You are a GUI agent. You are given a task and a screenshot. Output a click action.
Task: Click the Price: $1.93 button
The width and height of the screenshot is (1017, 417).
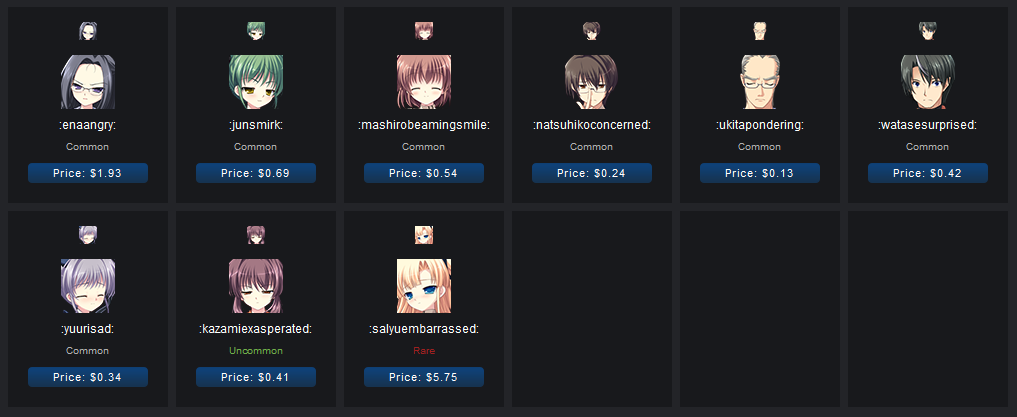(x=88, y=173)
